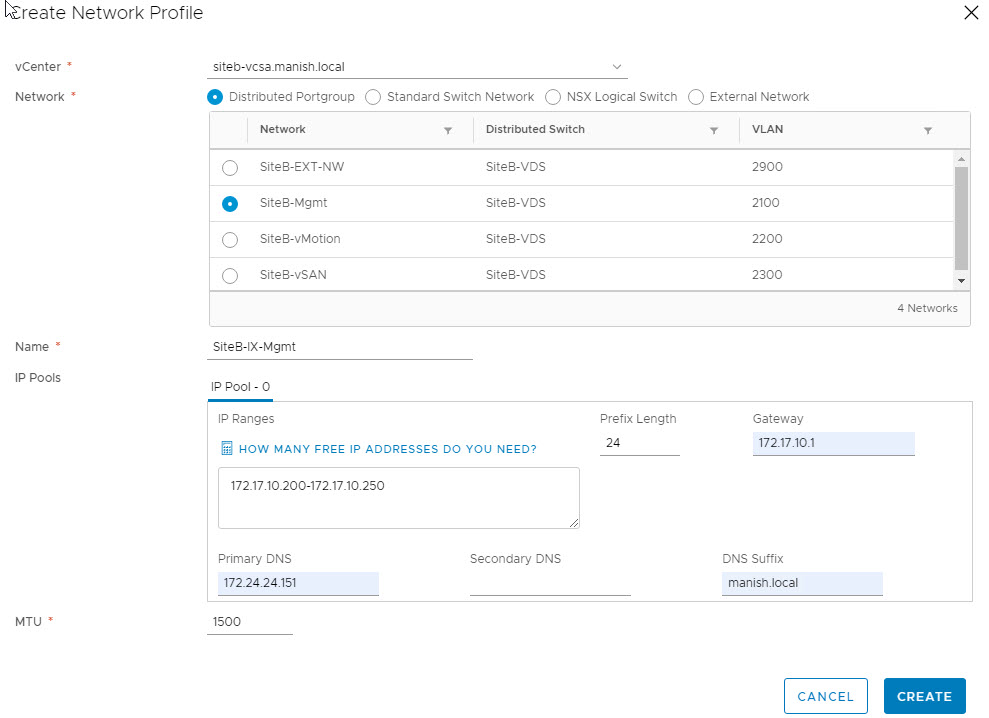Open the Network column filter icon

pos(447,130)
